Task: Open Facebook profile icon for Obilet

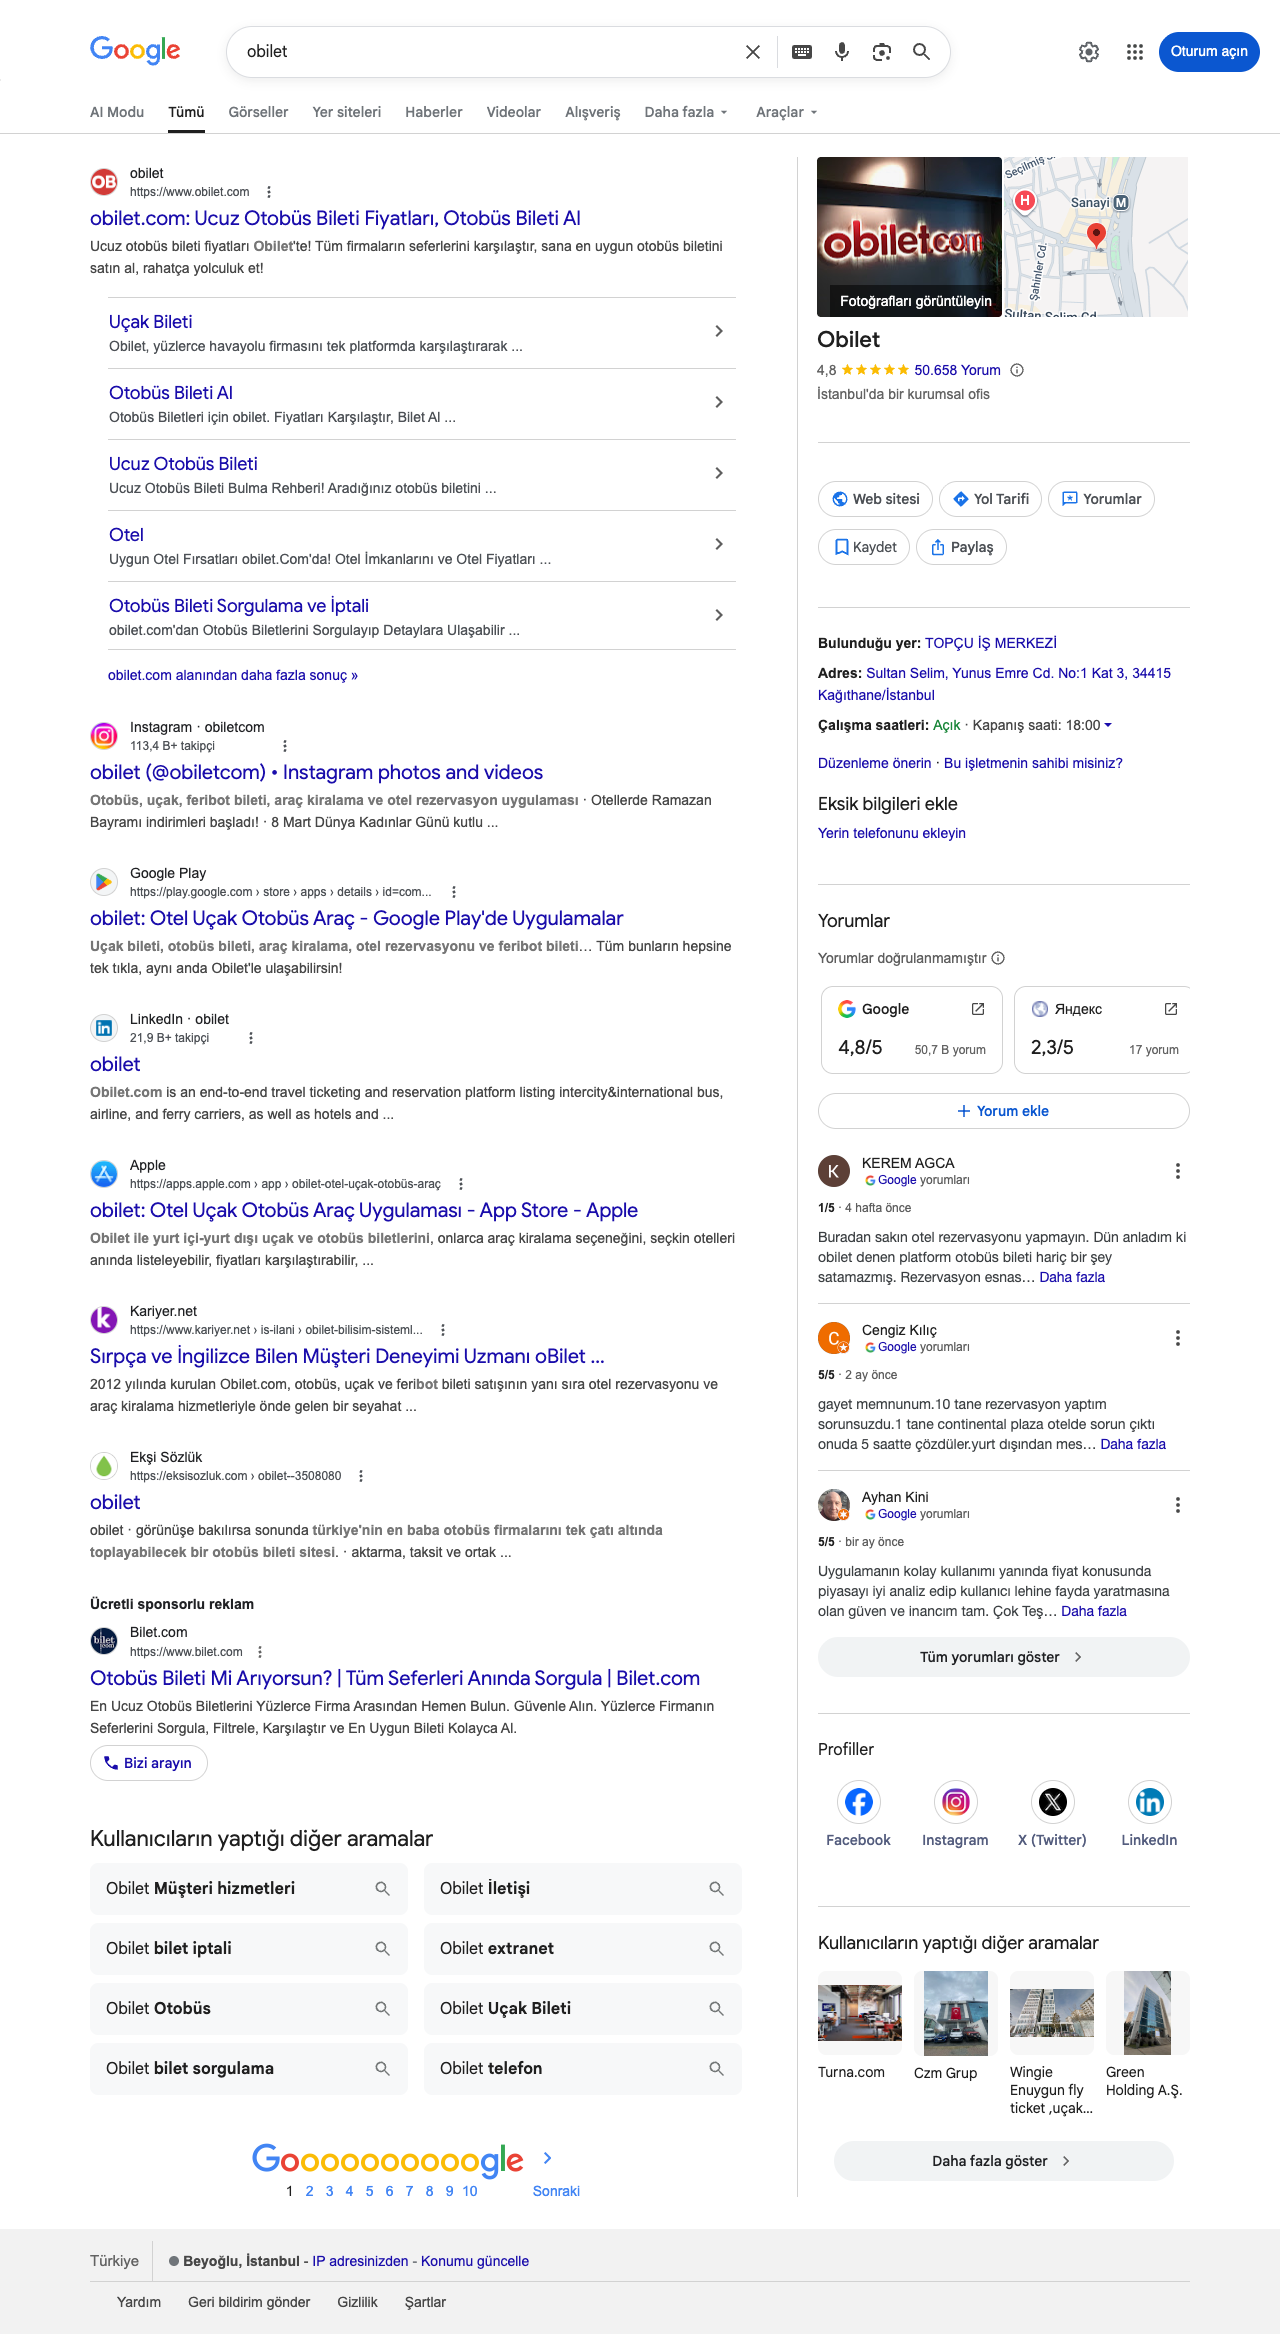Action: click(858, 1802)
